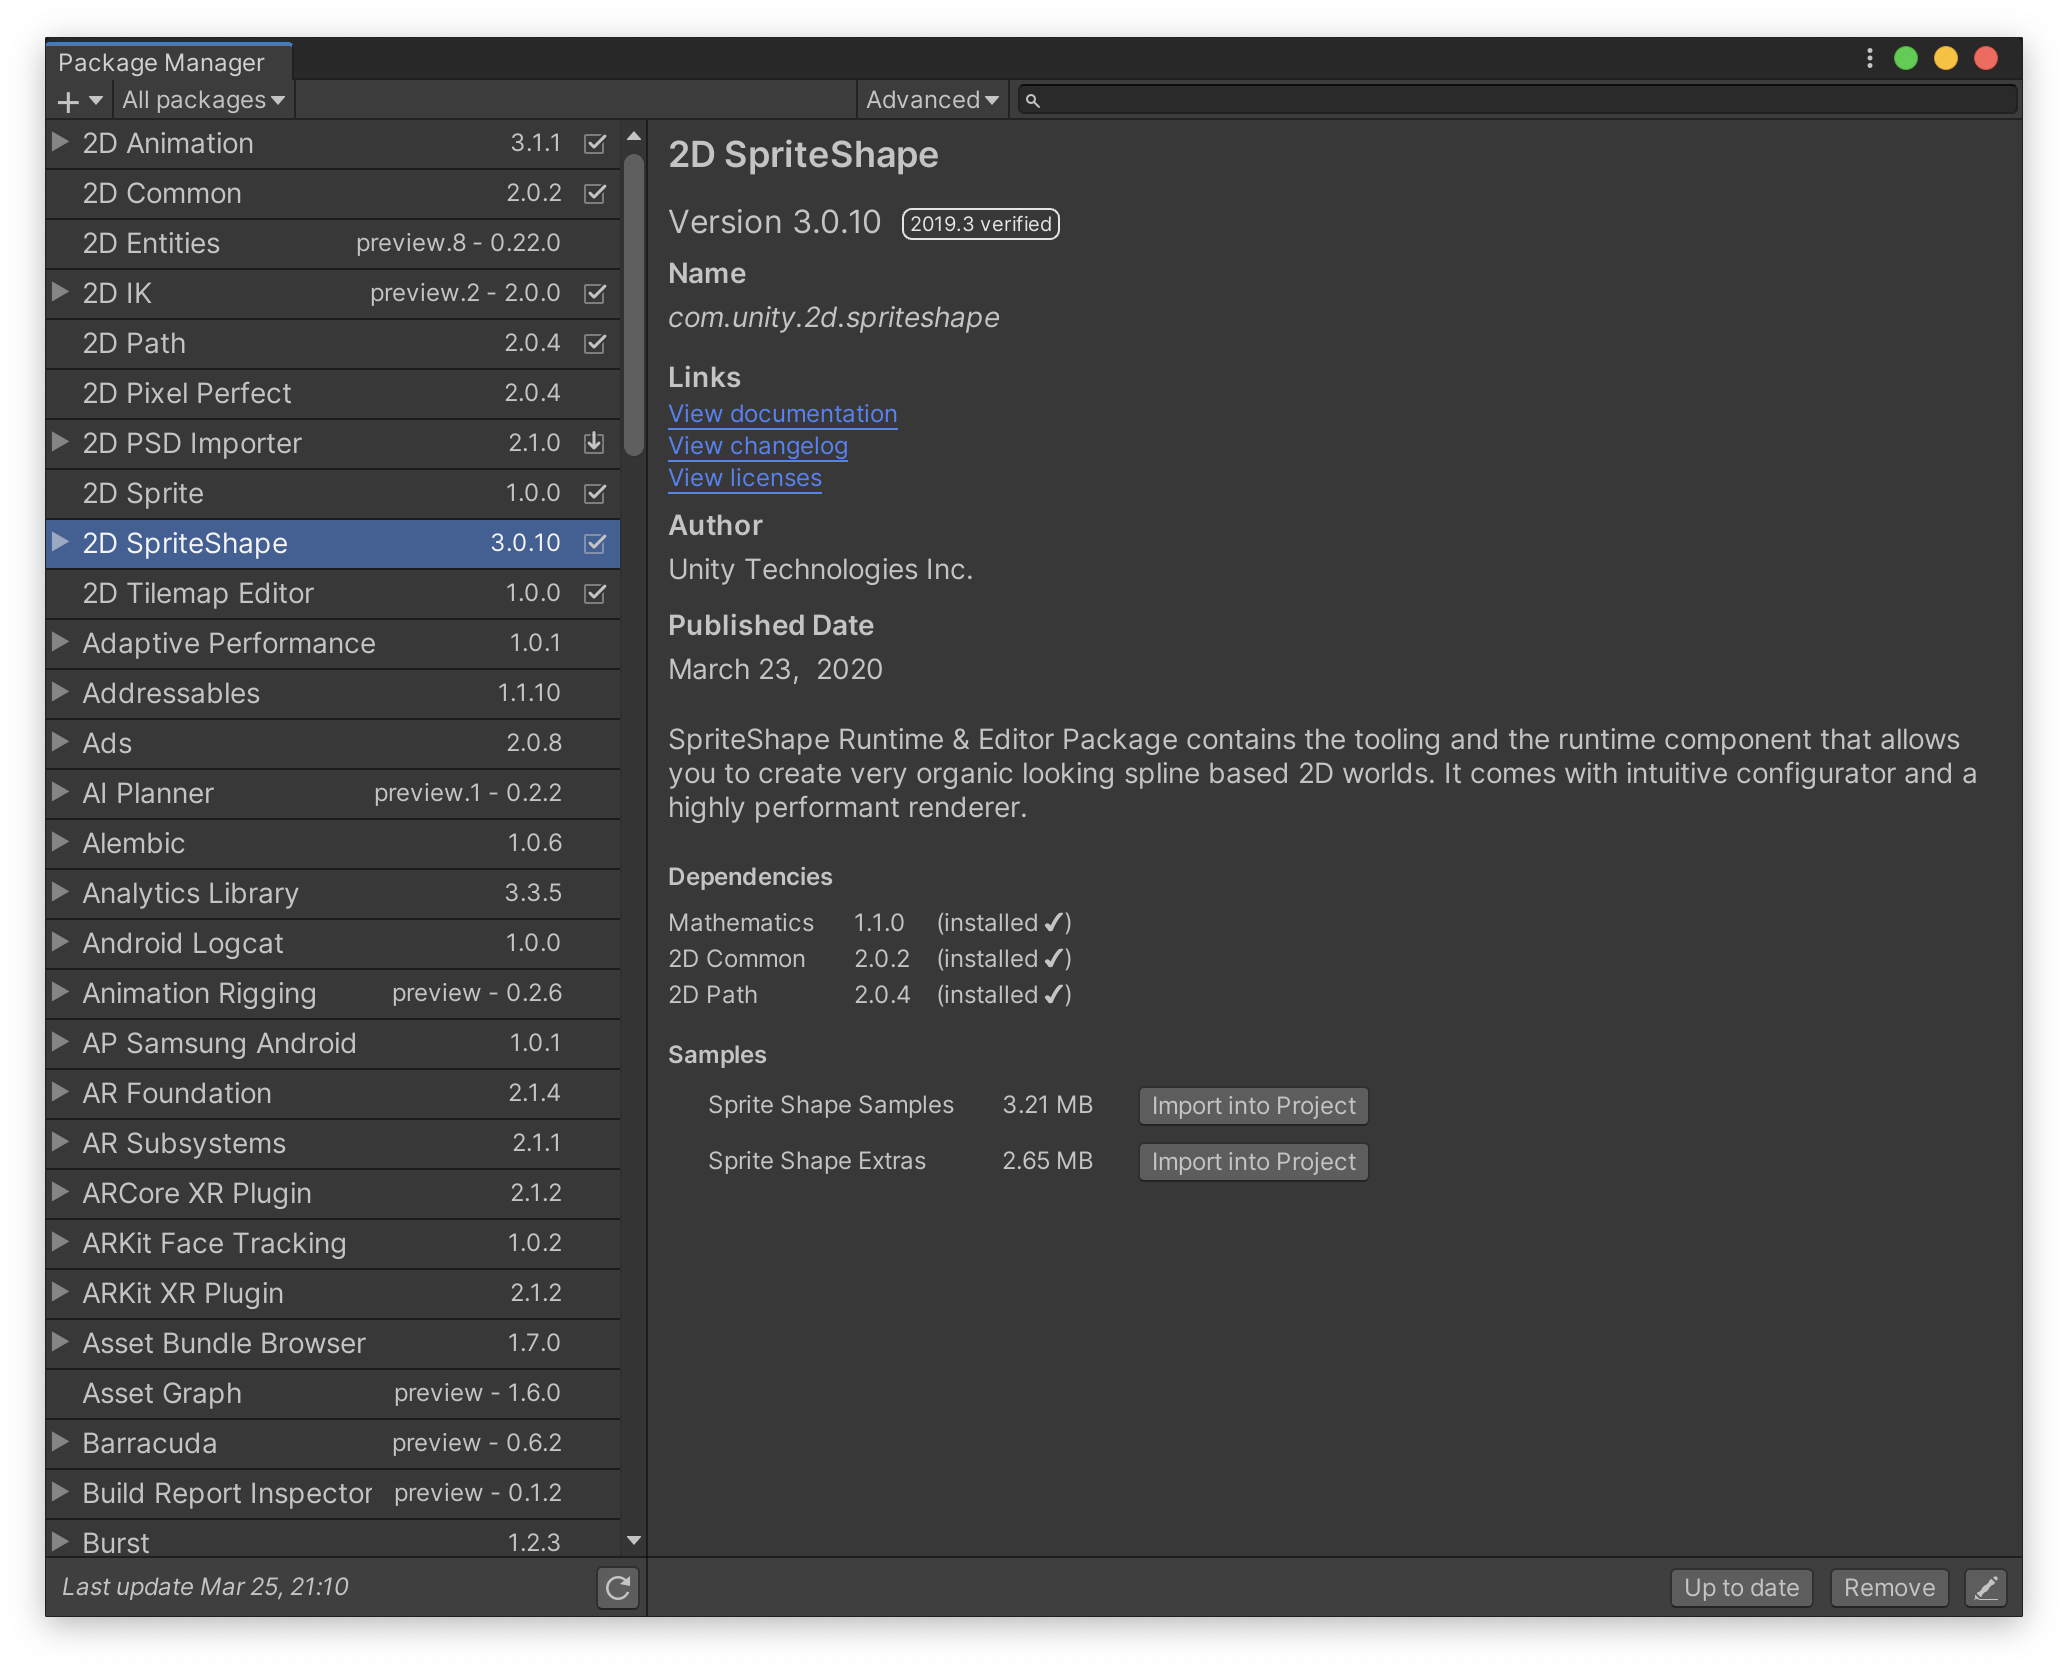
Task: Click the download icon next to 2D PSD Importer
Action: tap(594, 443)
